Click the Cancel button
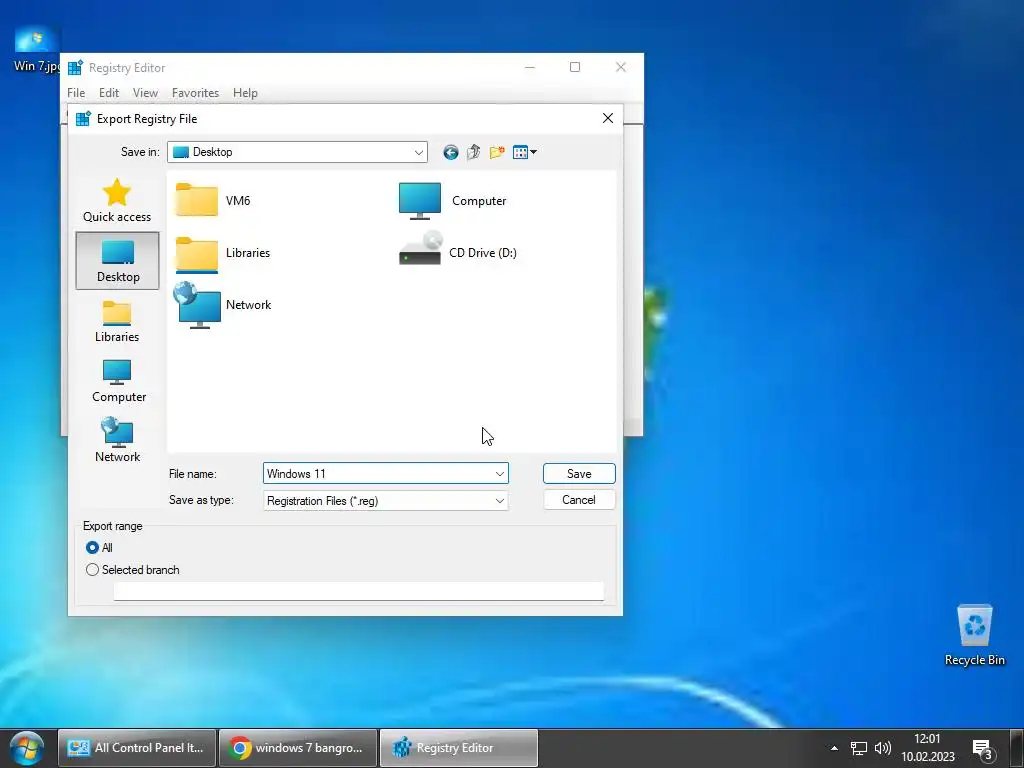The height and width of the screenshot is (768, 1024). click(x=579, y=500)
